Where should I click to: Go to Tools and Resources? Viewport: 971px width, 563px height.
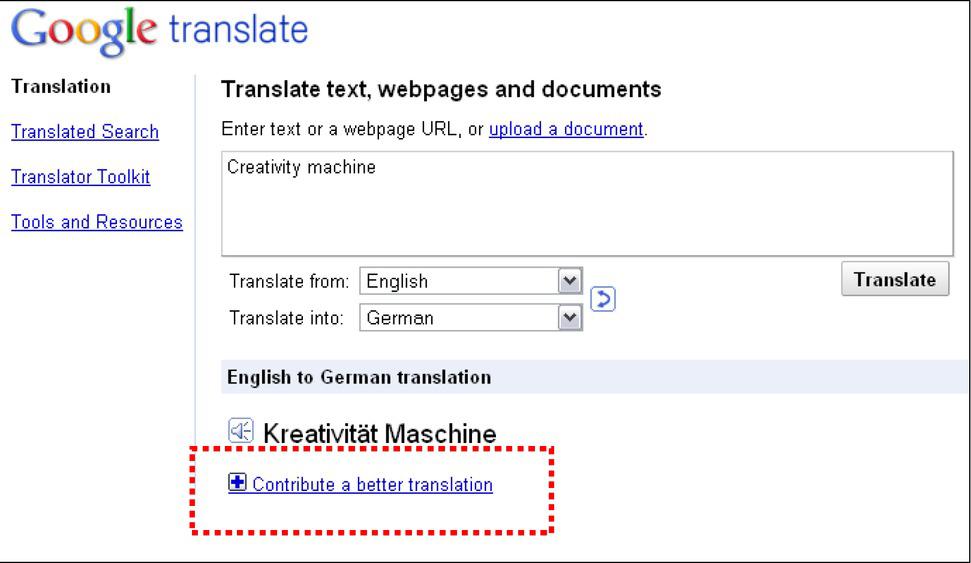[x=96, y=221]
